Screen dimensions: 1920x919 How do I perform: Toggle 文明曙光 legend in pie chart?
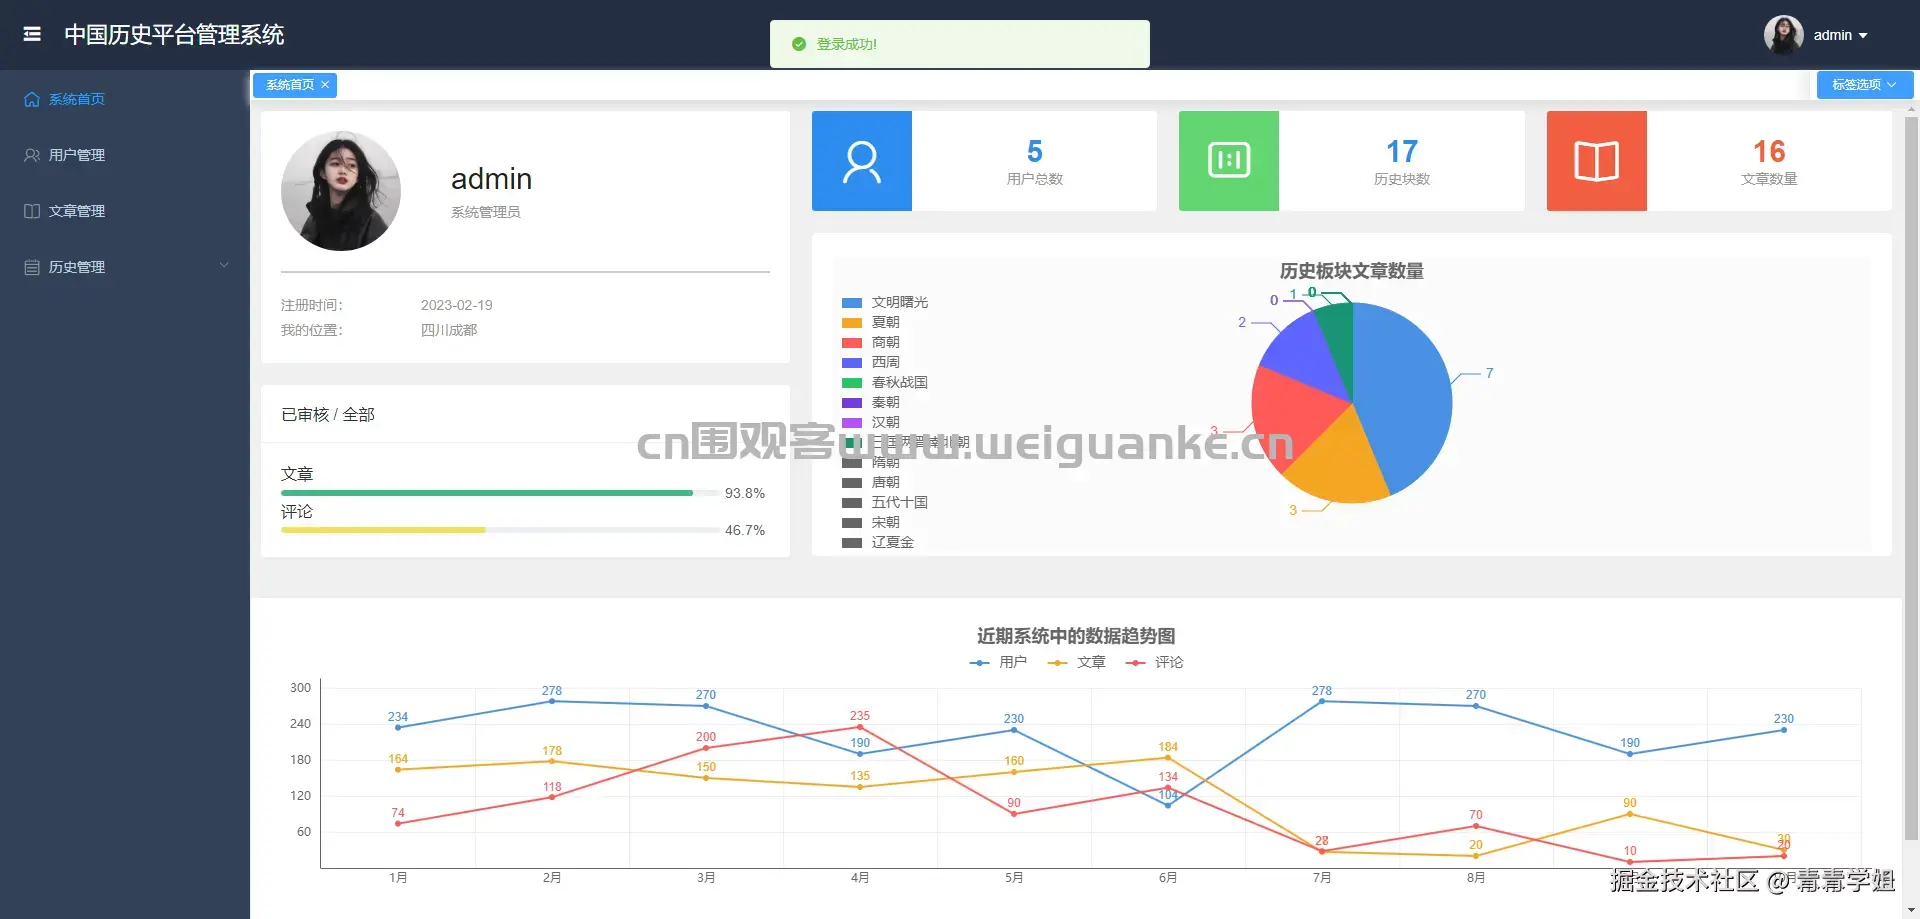pyautogui.click(x=885, y=302)
